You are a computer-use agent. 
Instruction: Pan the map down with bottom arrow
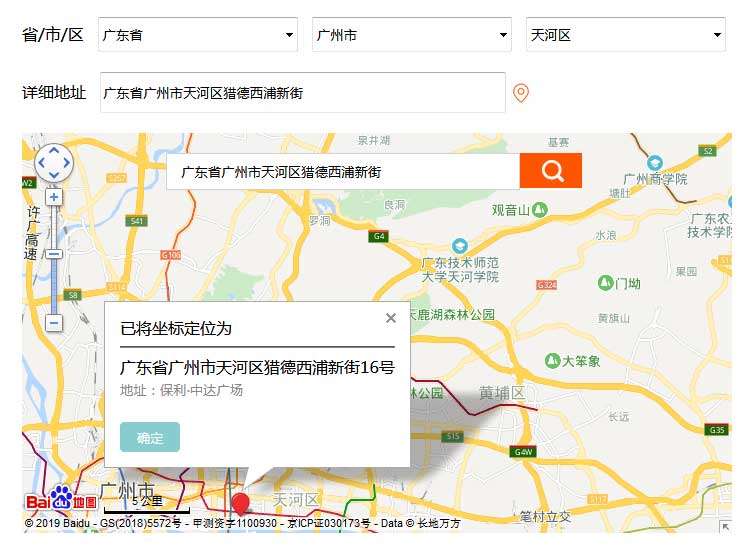pyautogui.click(x=54, y=176)
